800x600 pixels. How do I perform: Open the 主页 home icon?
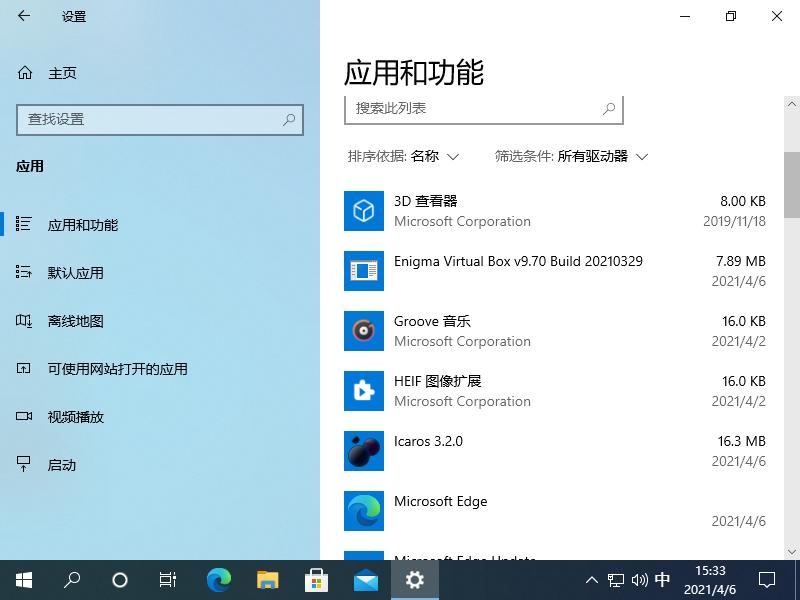pos(24,73)
